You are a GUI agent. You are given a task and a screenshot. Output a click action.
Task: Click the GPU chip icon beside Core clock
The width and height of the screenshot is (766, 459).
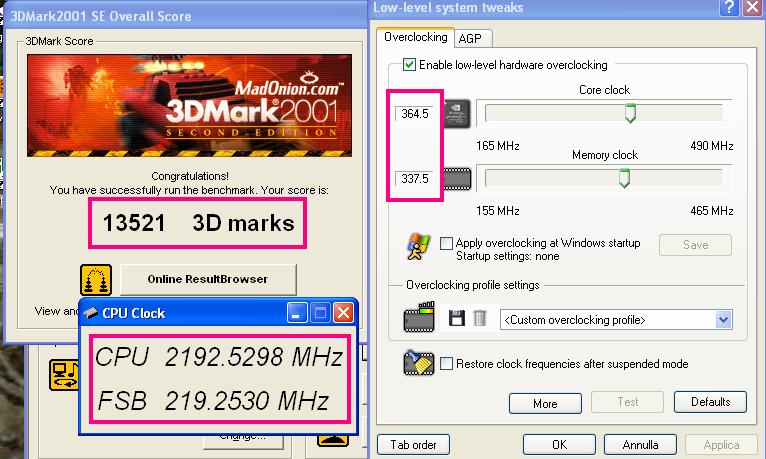(457, 114)
